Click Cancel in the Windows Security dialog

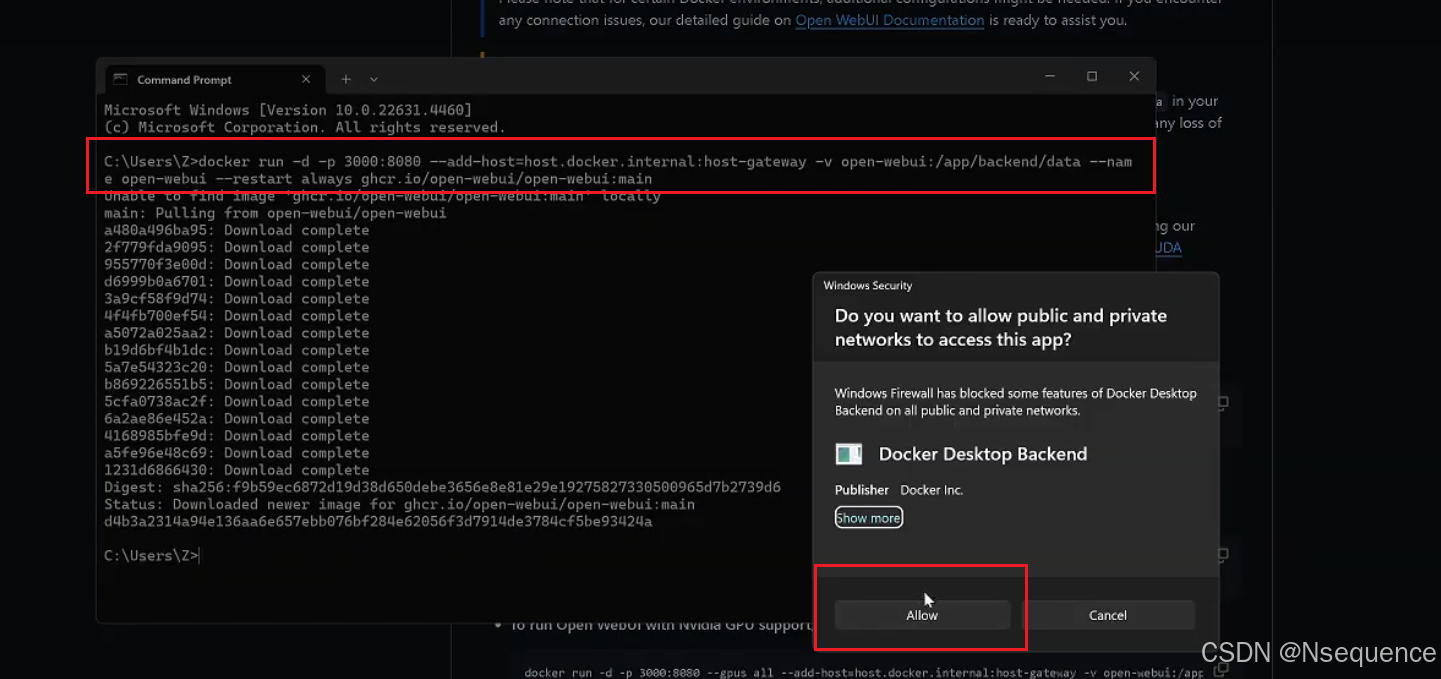1108,615
